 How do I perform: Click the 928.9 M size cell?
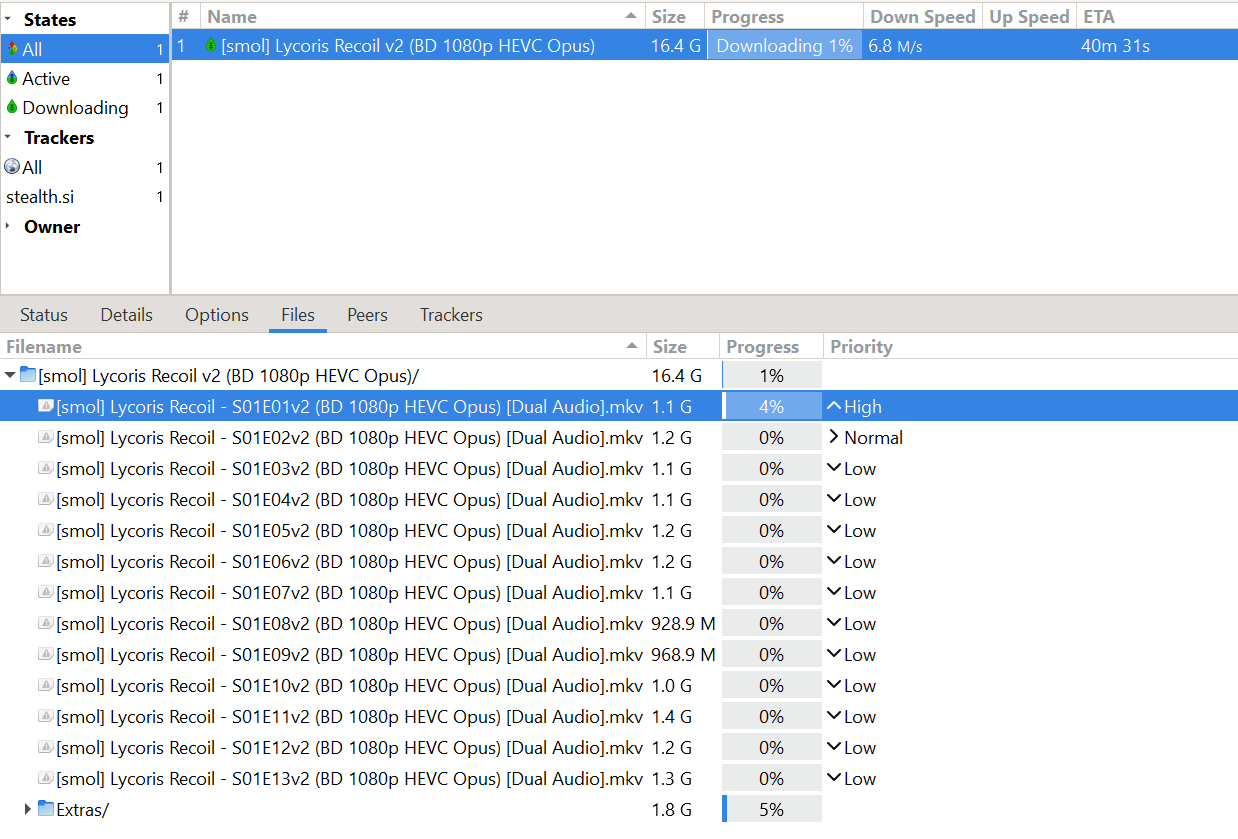pyautogui.click(x=683, y=623)
